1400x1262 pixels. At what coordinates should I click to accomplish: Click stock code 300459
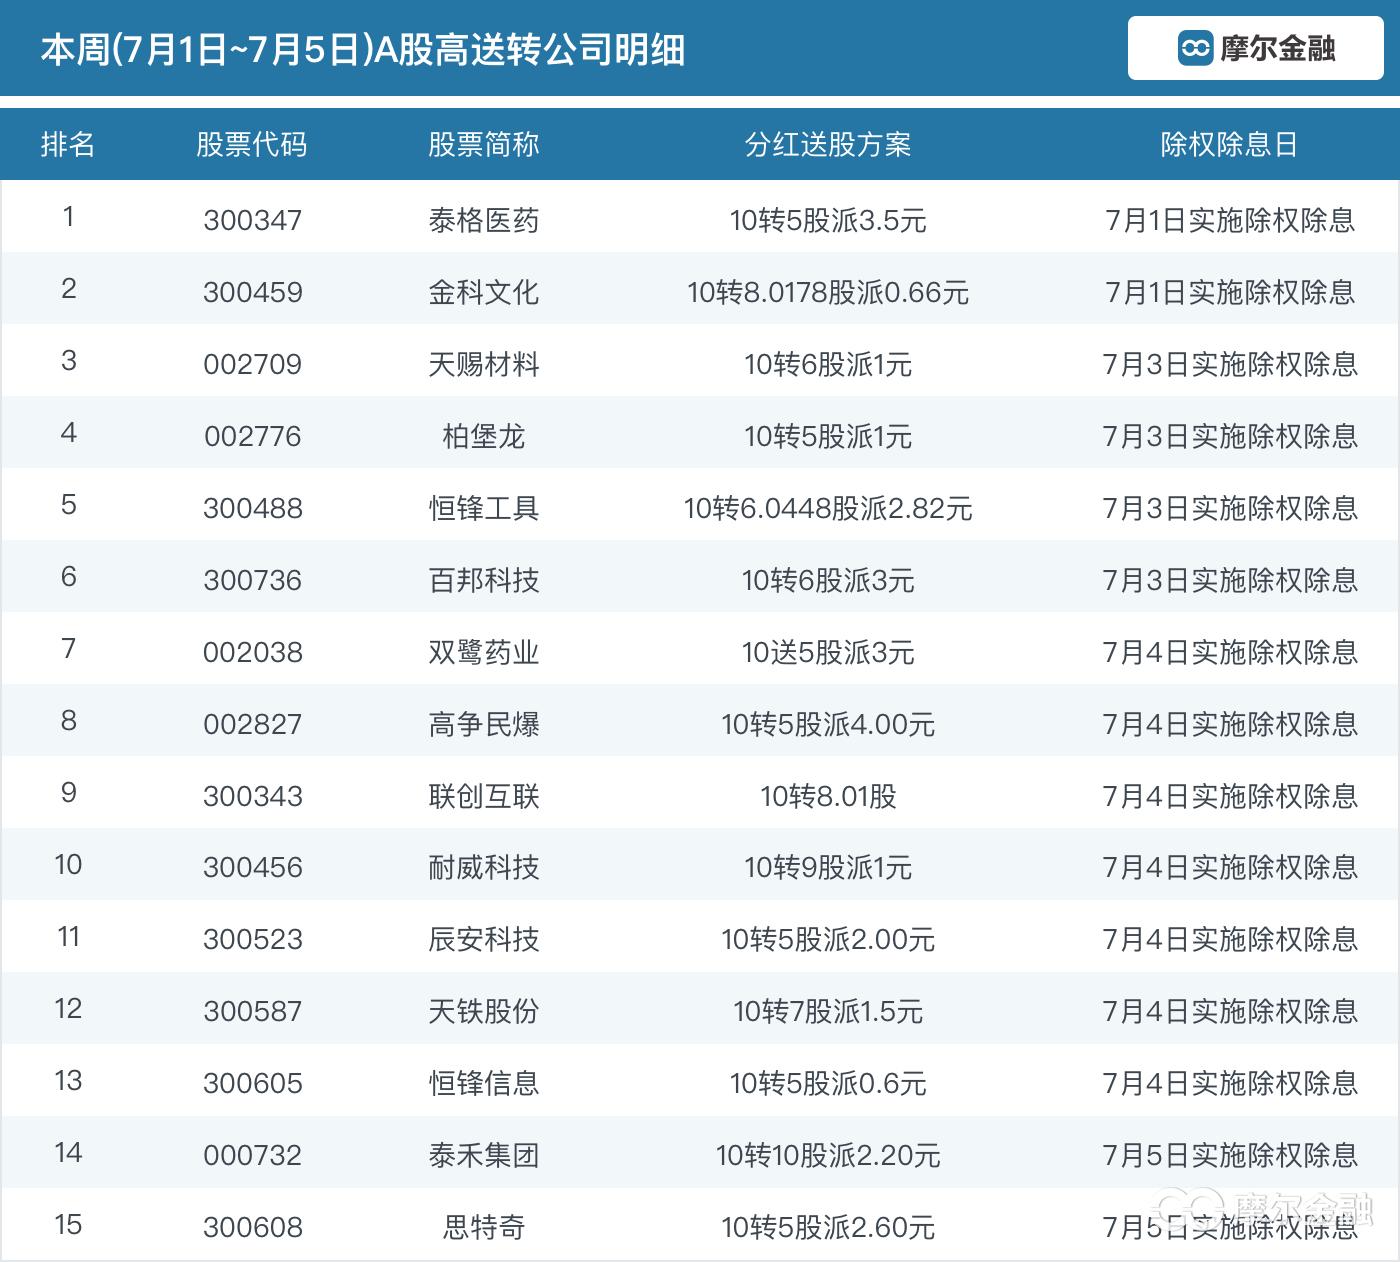252,292
